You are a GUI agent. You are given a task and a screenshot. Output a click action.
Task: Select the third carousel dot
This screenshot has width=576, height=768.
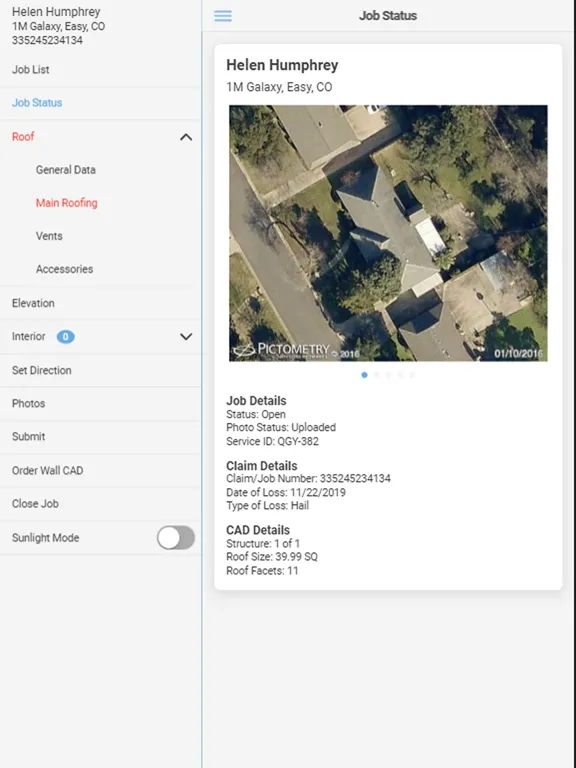tap(388, 375)
